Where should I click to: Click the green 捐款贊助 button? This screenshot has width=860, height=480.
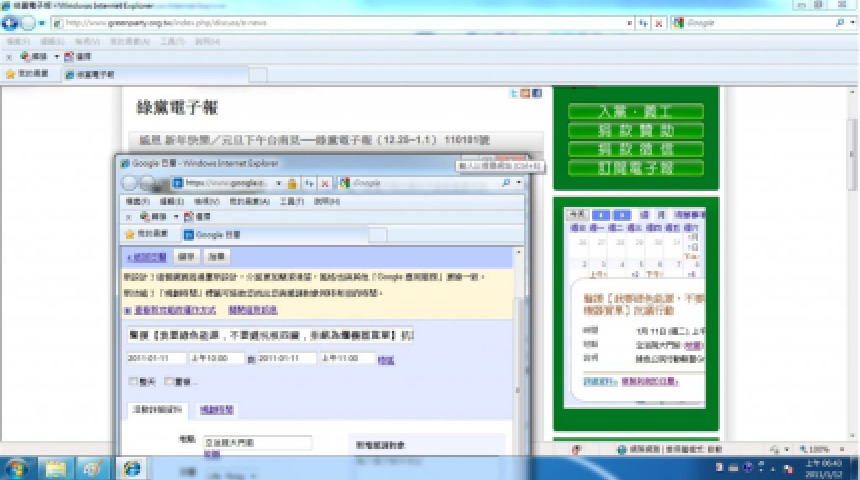(636, 131)
